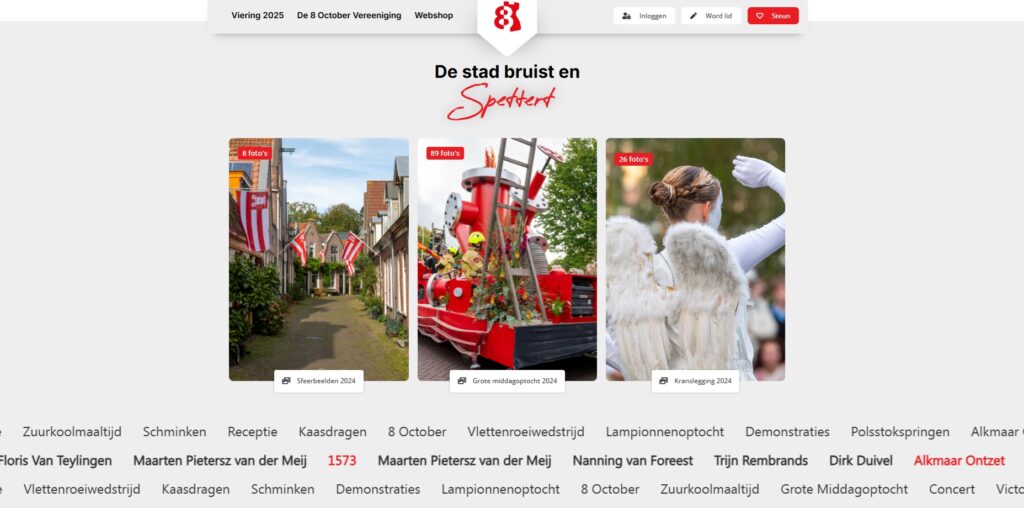
Task: Open the red fire truck parade photo
Action: 507,259
